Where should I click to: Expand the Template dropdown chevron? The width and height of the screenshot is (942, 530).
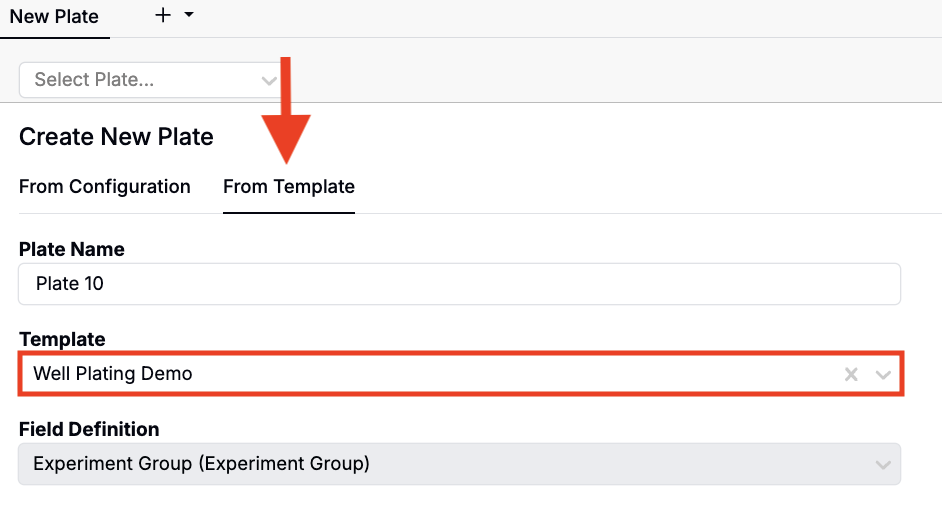click(x=883, y=375)
